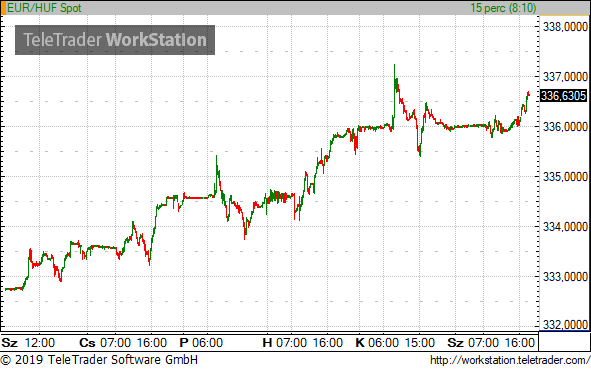
Task: Click the Sz 12:00 time axis marker
Action: point(28,343)
